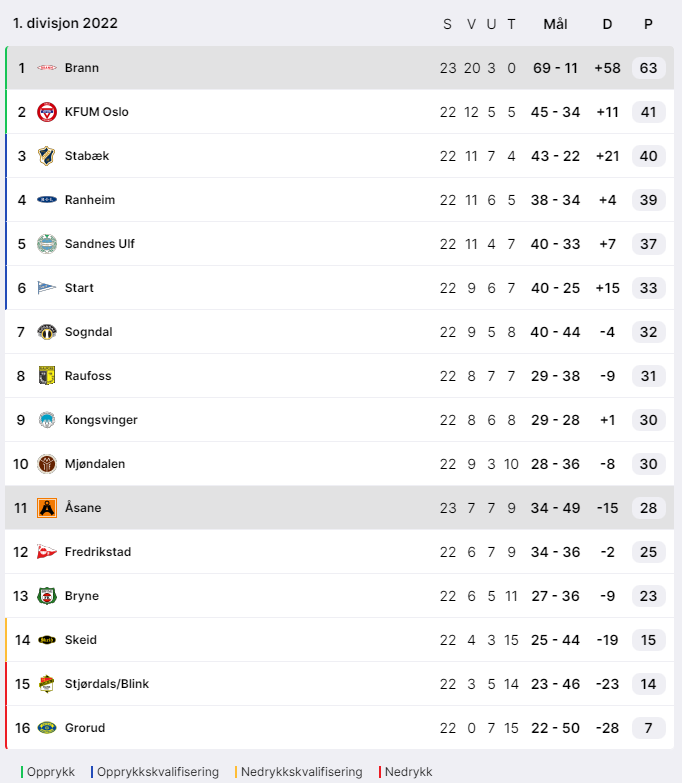Click the Åsane team logo

pos(47,508)
